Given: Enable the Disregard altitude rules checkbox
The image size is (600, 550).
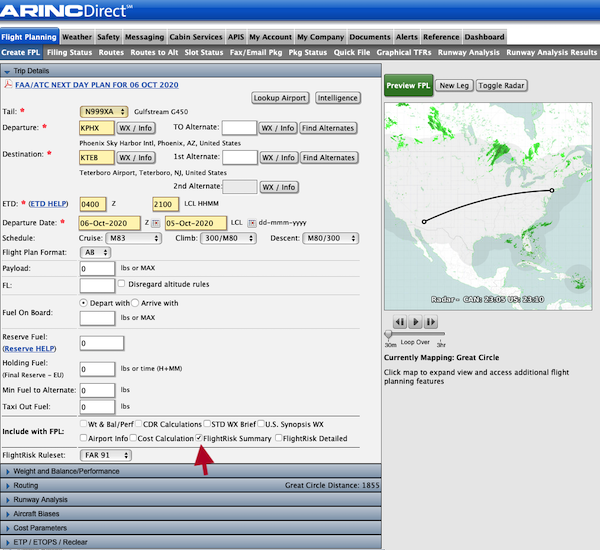Looking at the screenshot, I should (123, 285).
